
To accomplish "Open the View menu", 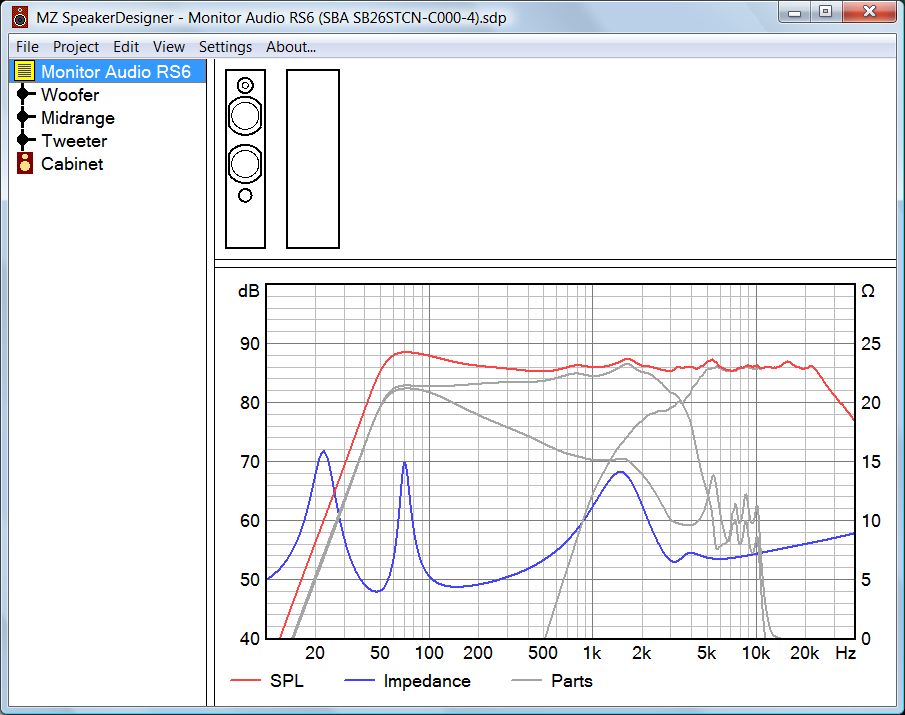I will (x=169, y=47).
